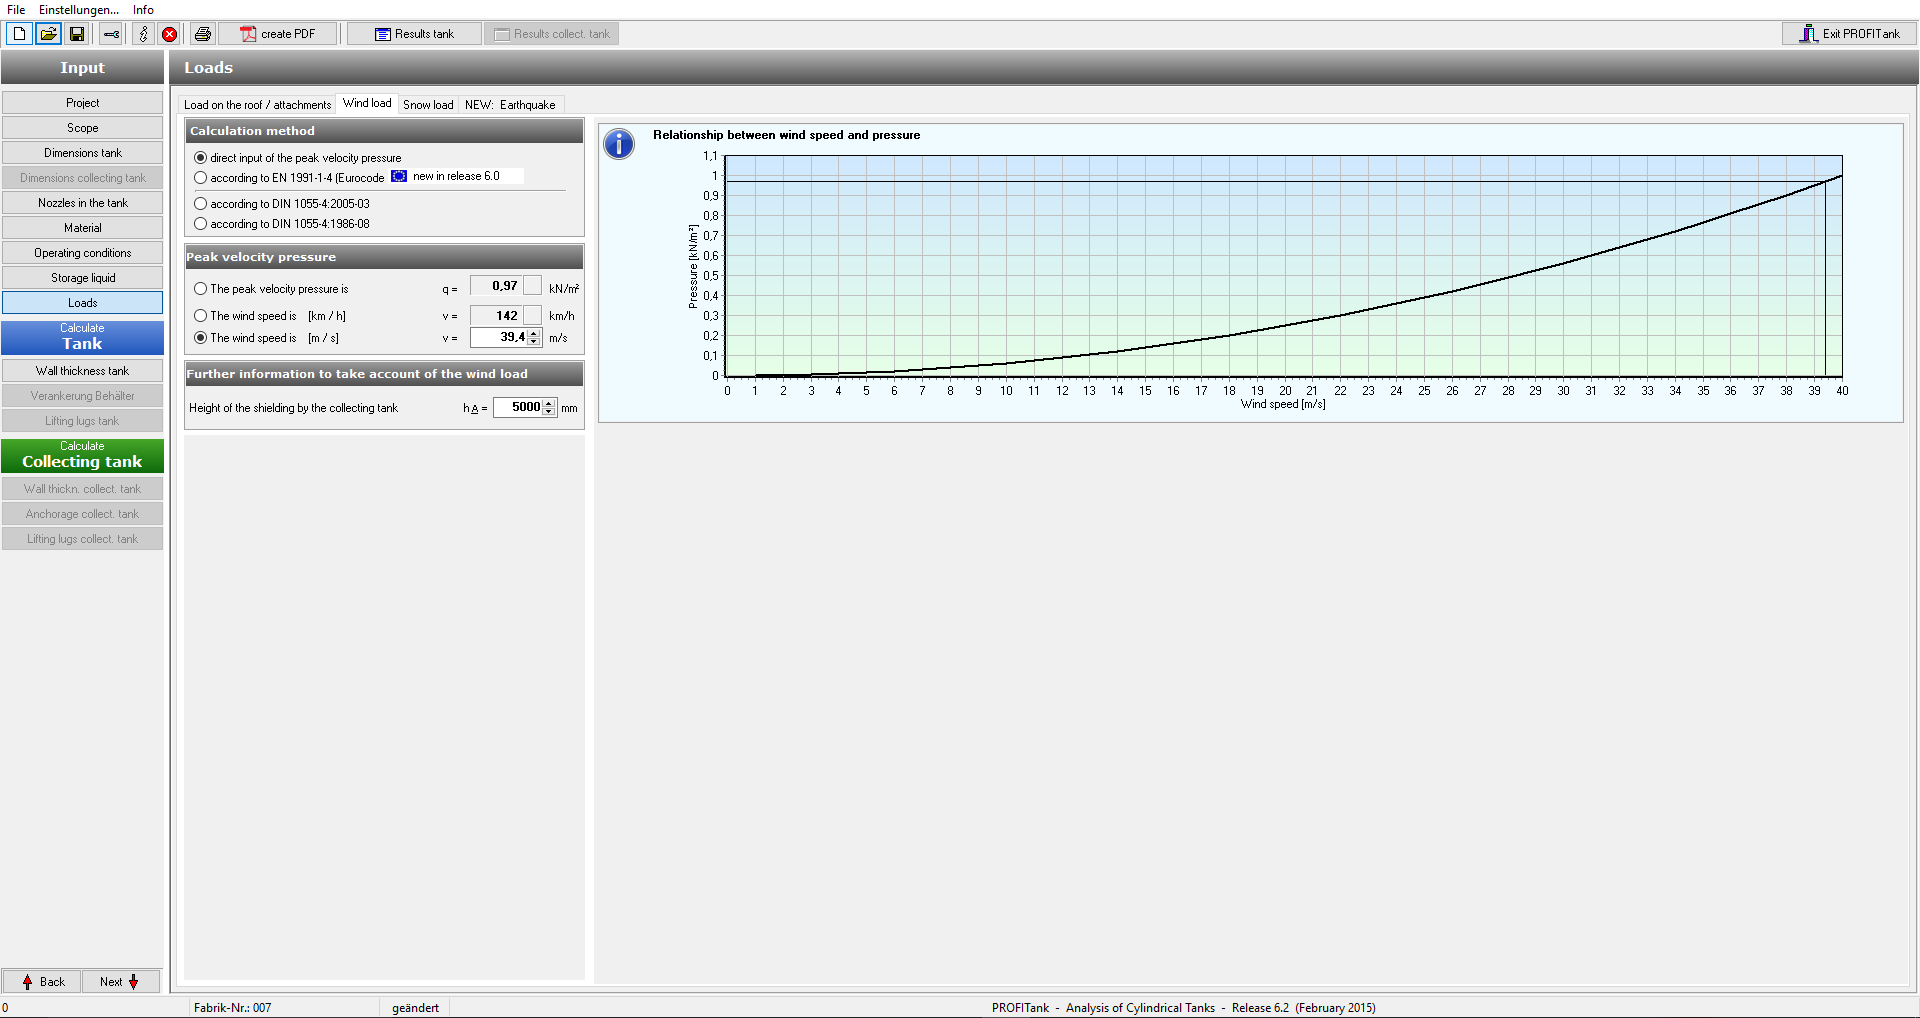
Task: Choose wind speed in km/h option
Action: tap(201, 316)
